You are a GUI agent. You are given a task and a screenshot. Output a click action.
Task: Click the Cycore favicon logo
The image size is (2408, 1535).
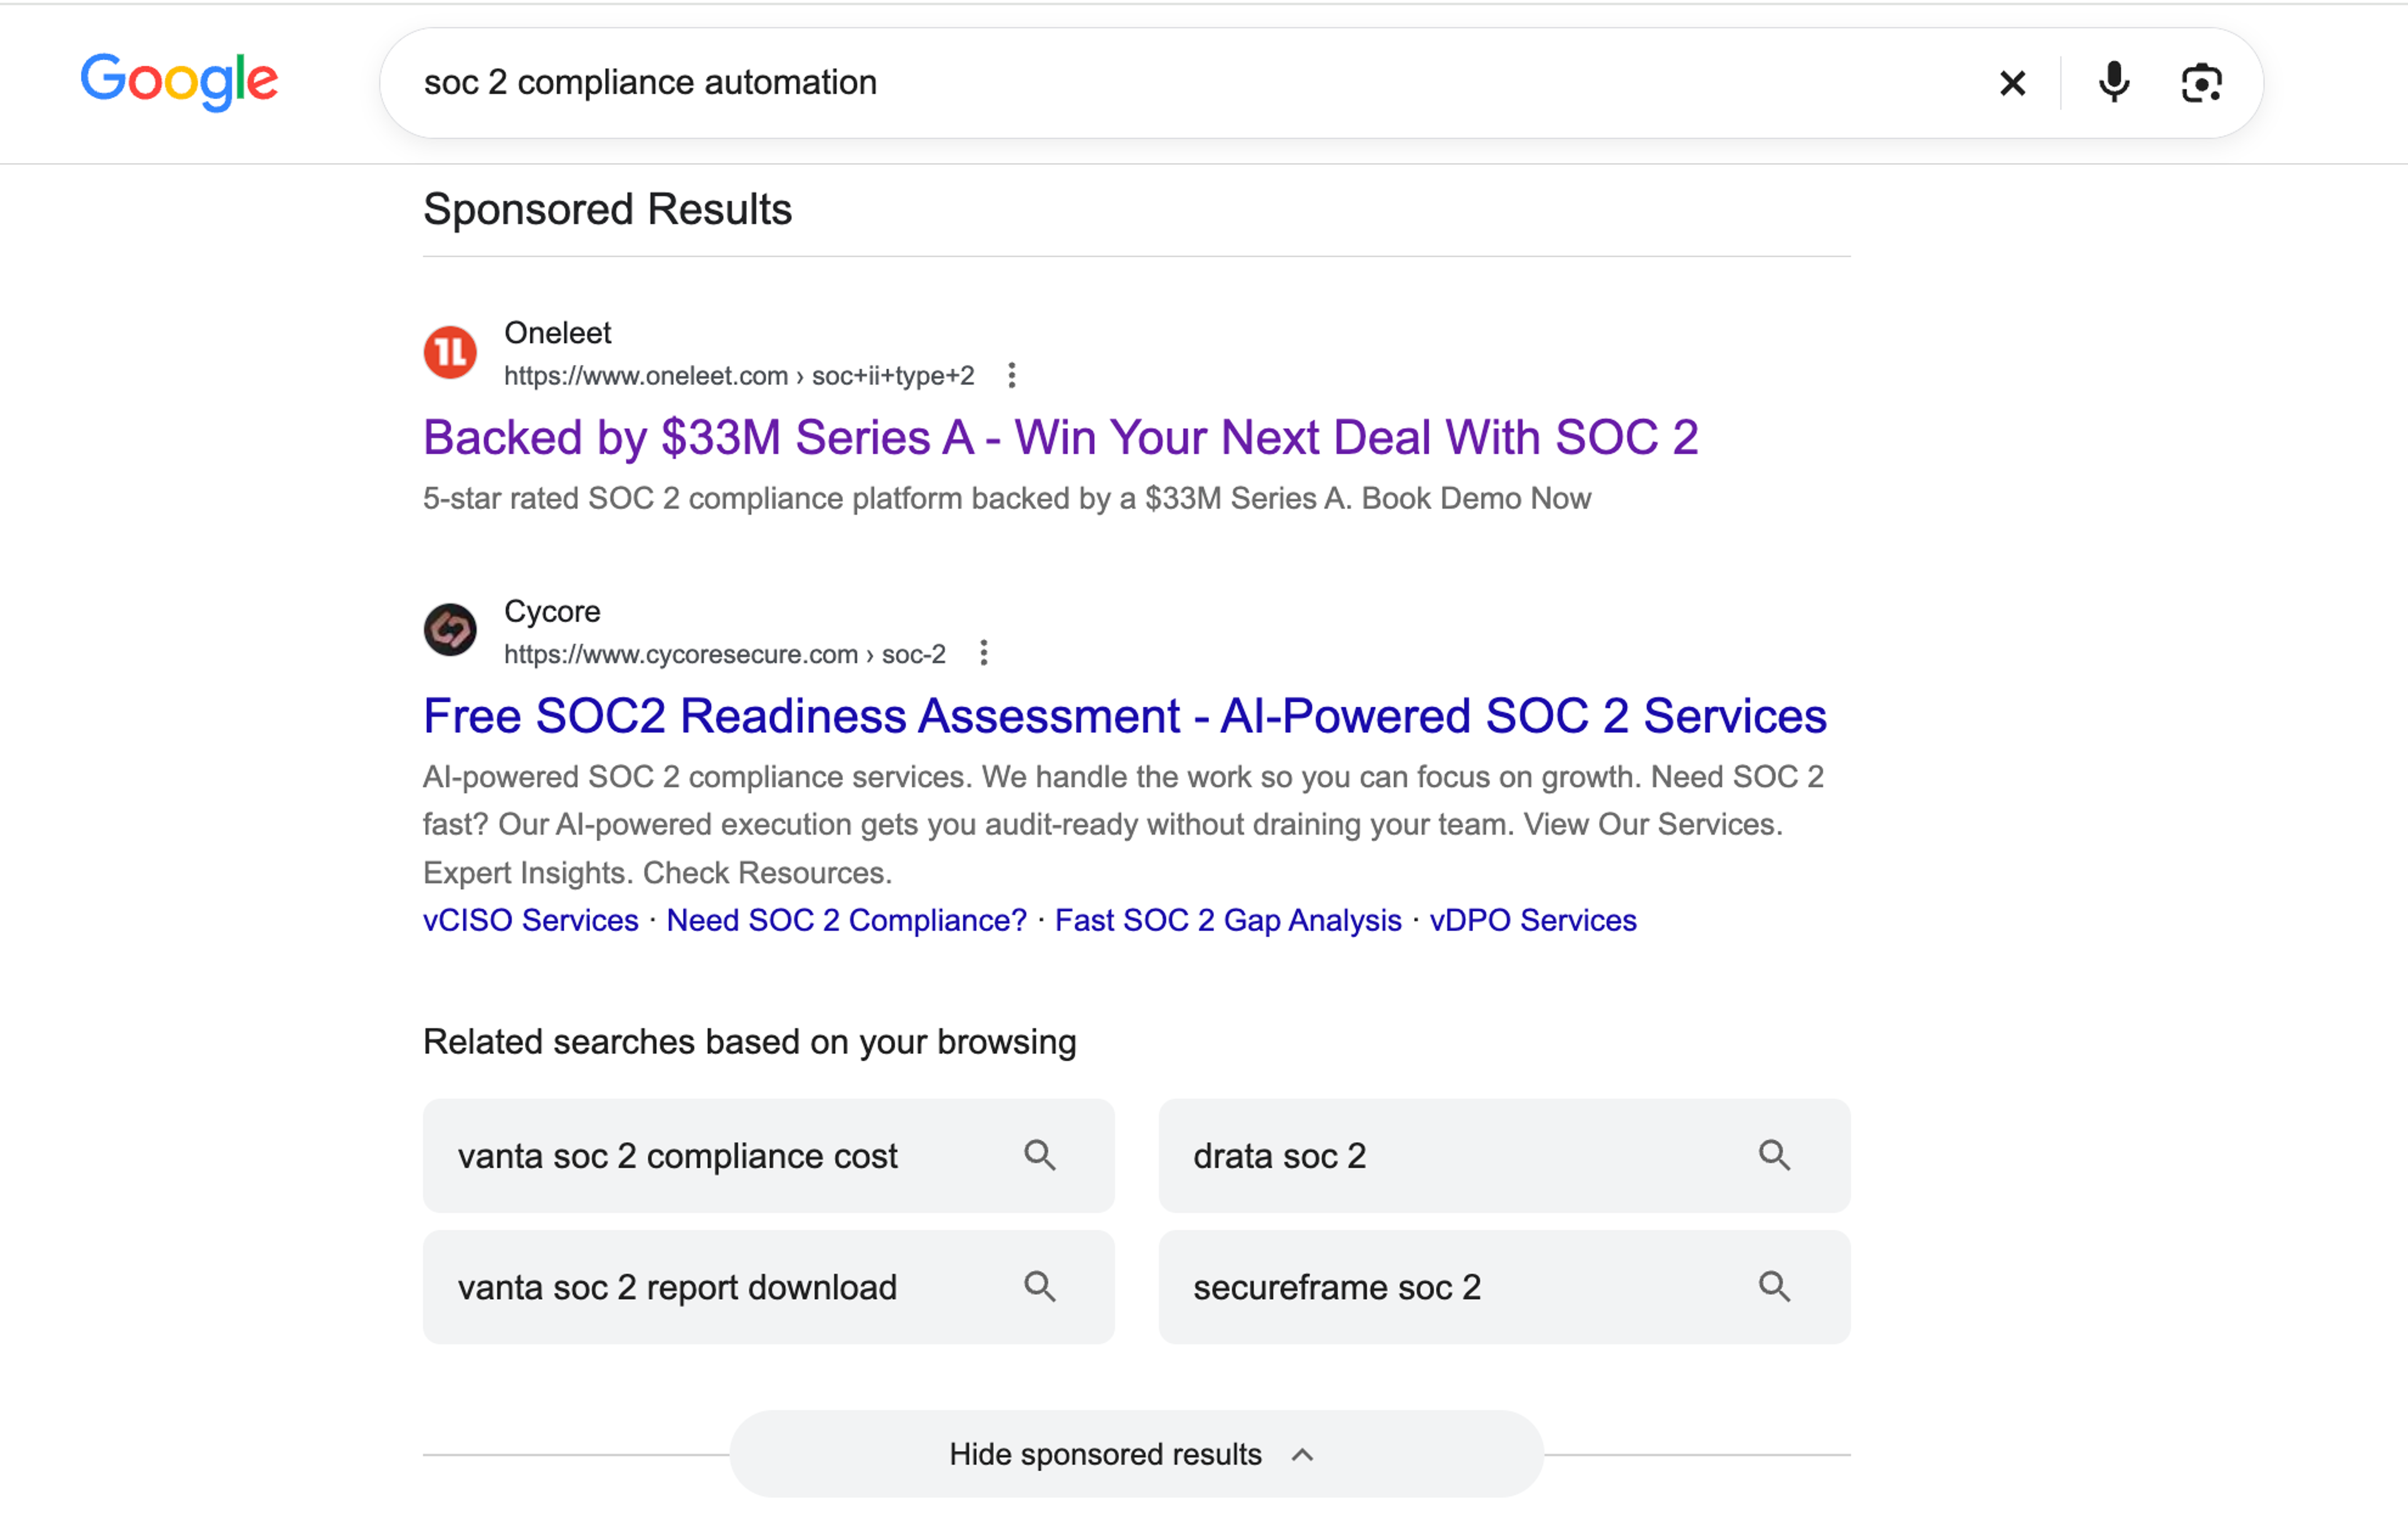point(450,631)
